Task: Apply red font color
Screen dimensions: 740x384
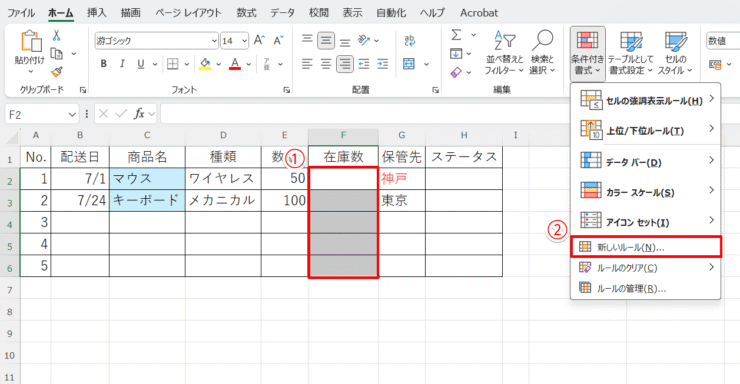Action: [x=235, y=64]
